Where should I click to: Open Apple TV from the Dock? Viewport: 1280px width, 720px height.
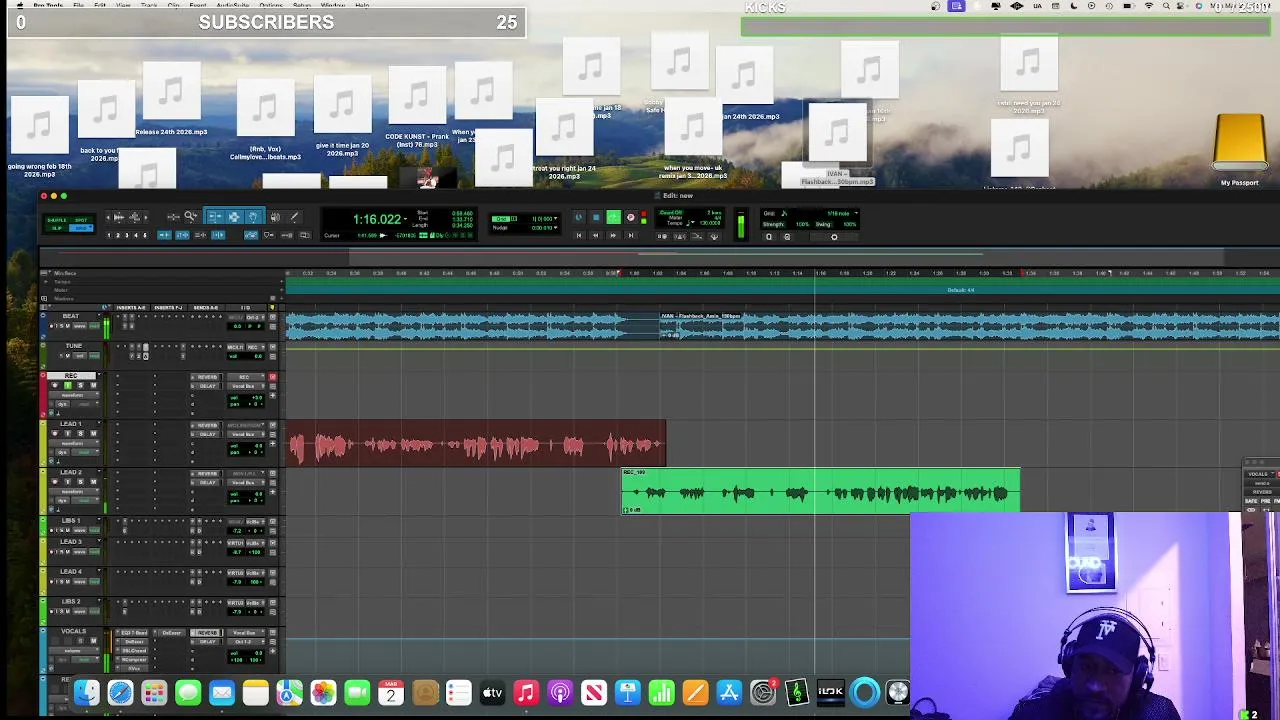click(492, 692)
